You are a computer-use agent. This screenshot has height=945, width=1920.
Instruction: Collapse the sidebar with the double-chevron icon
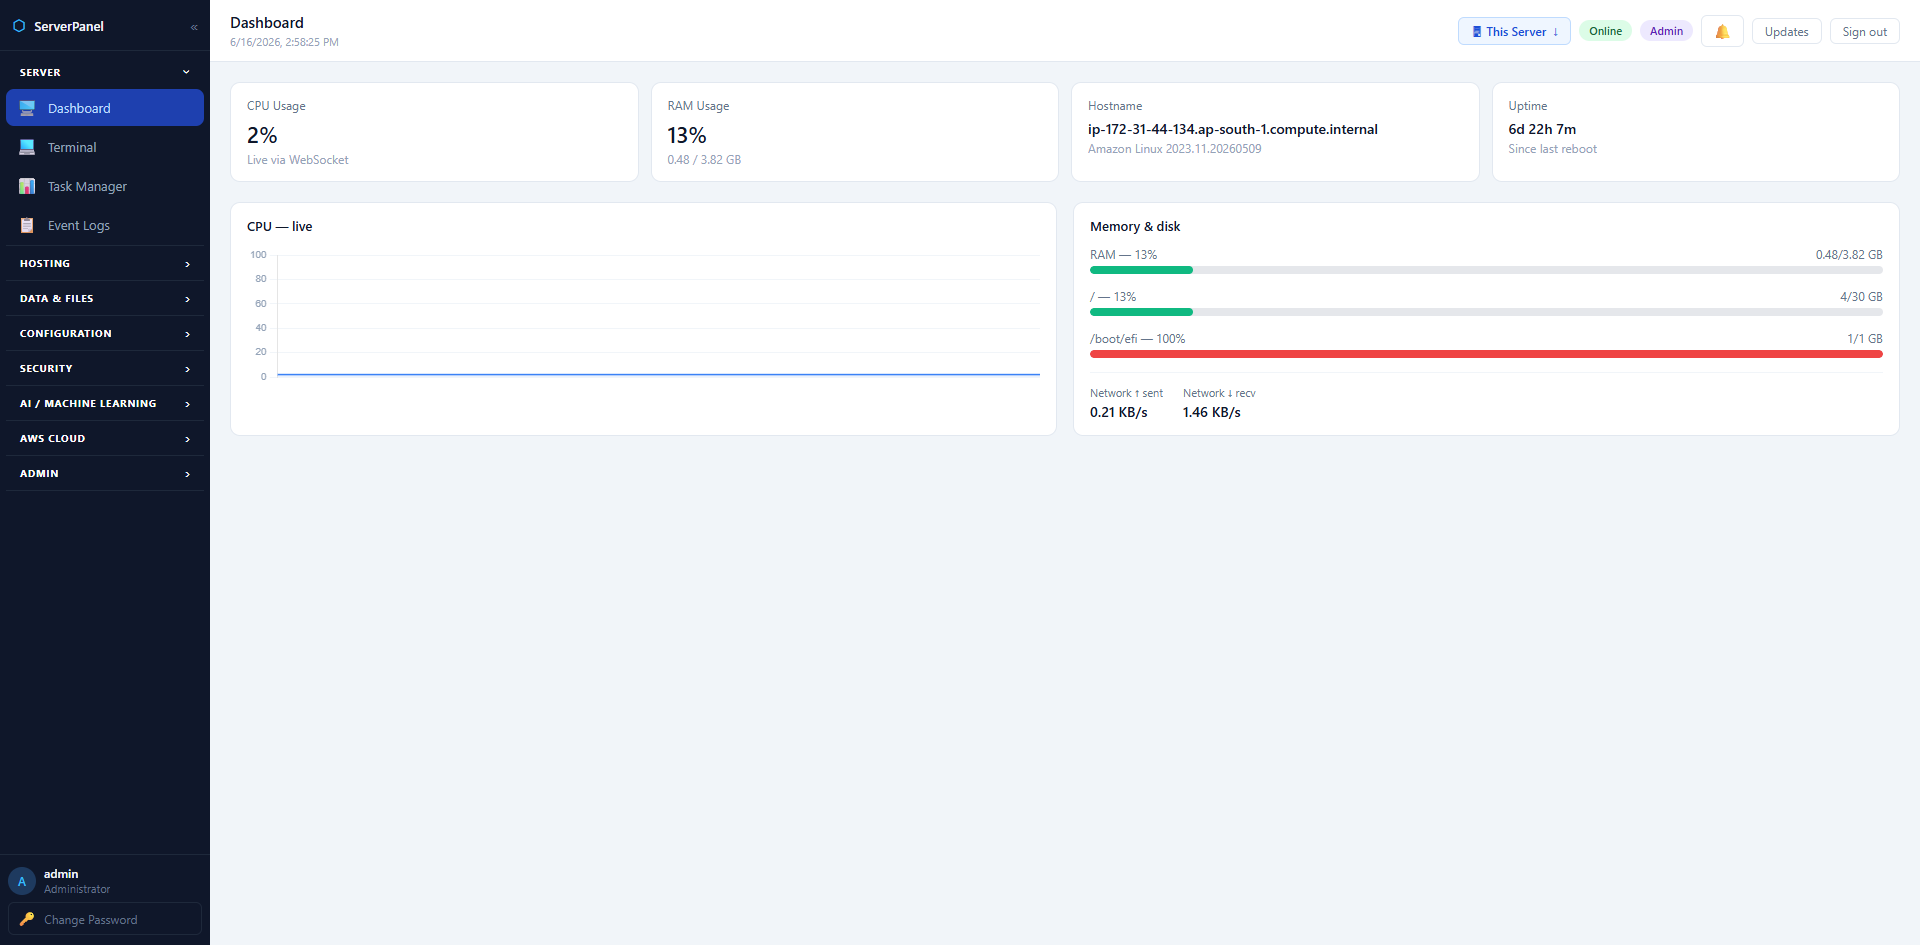coord(194,27)
